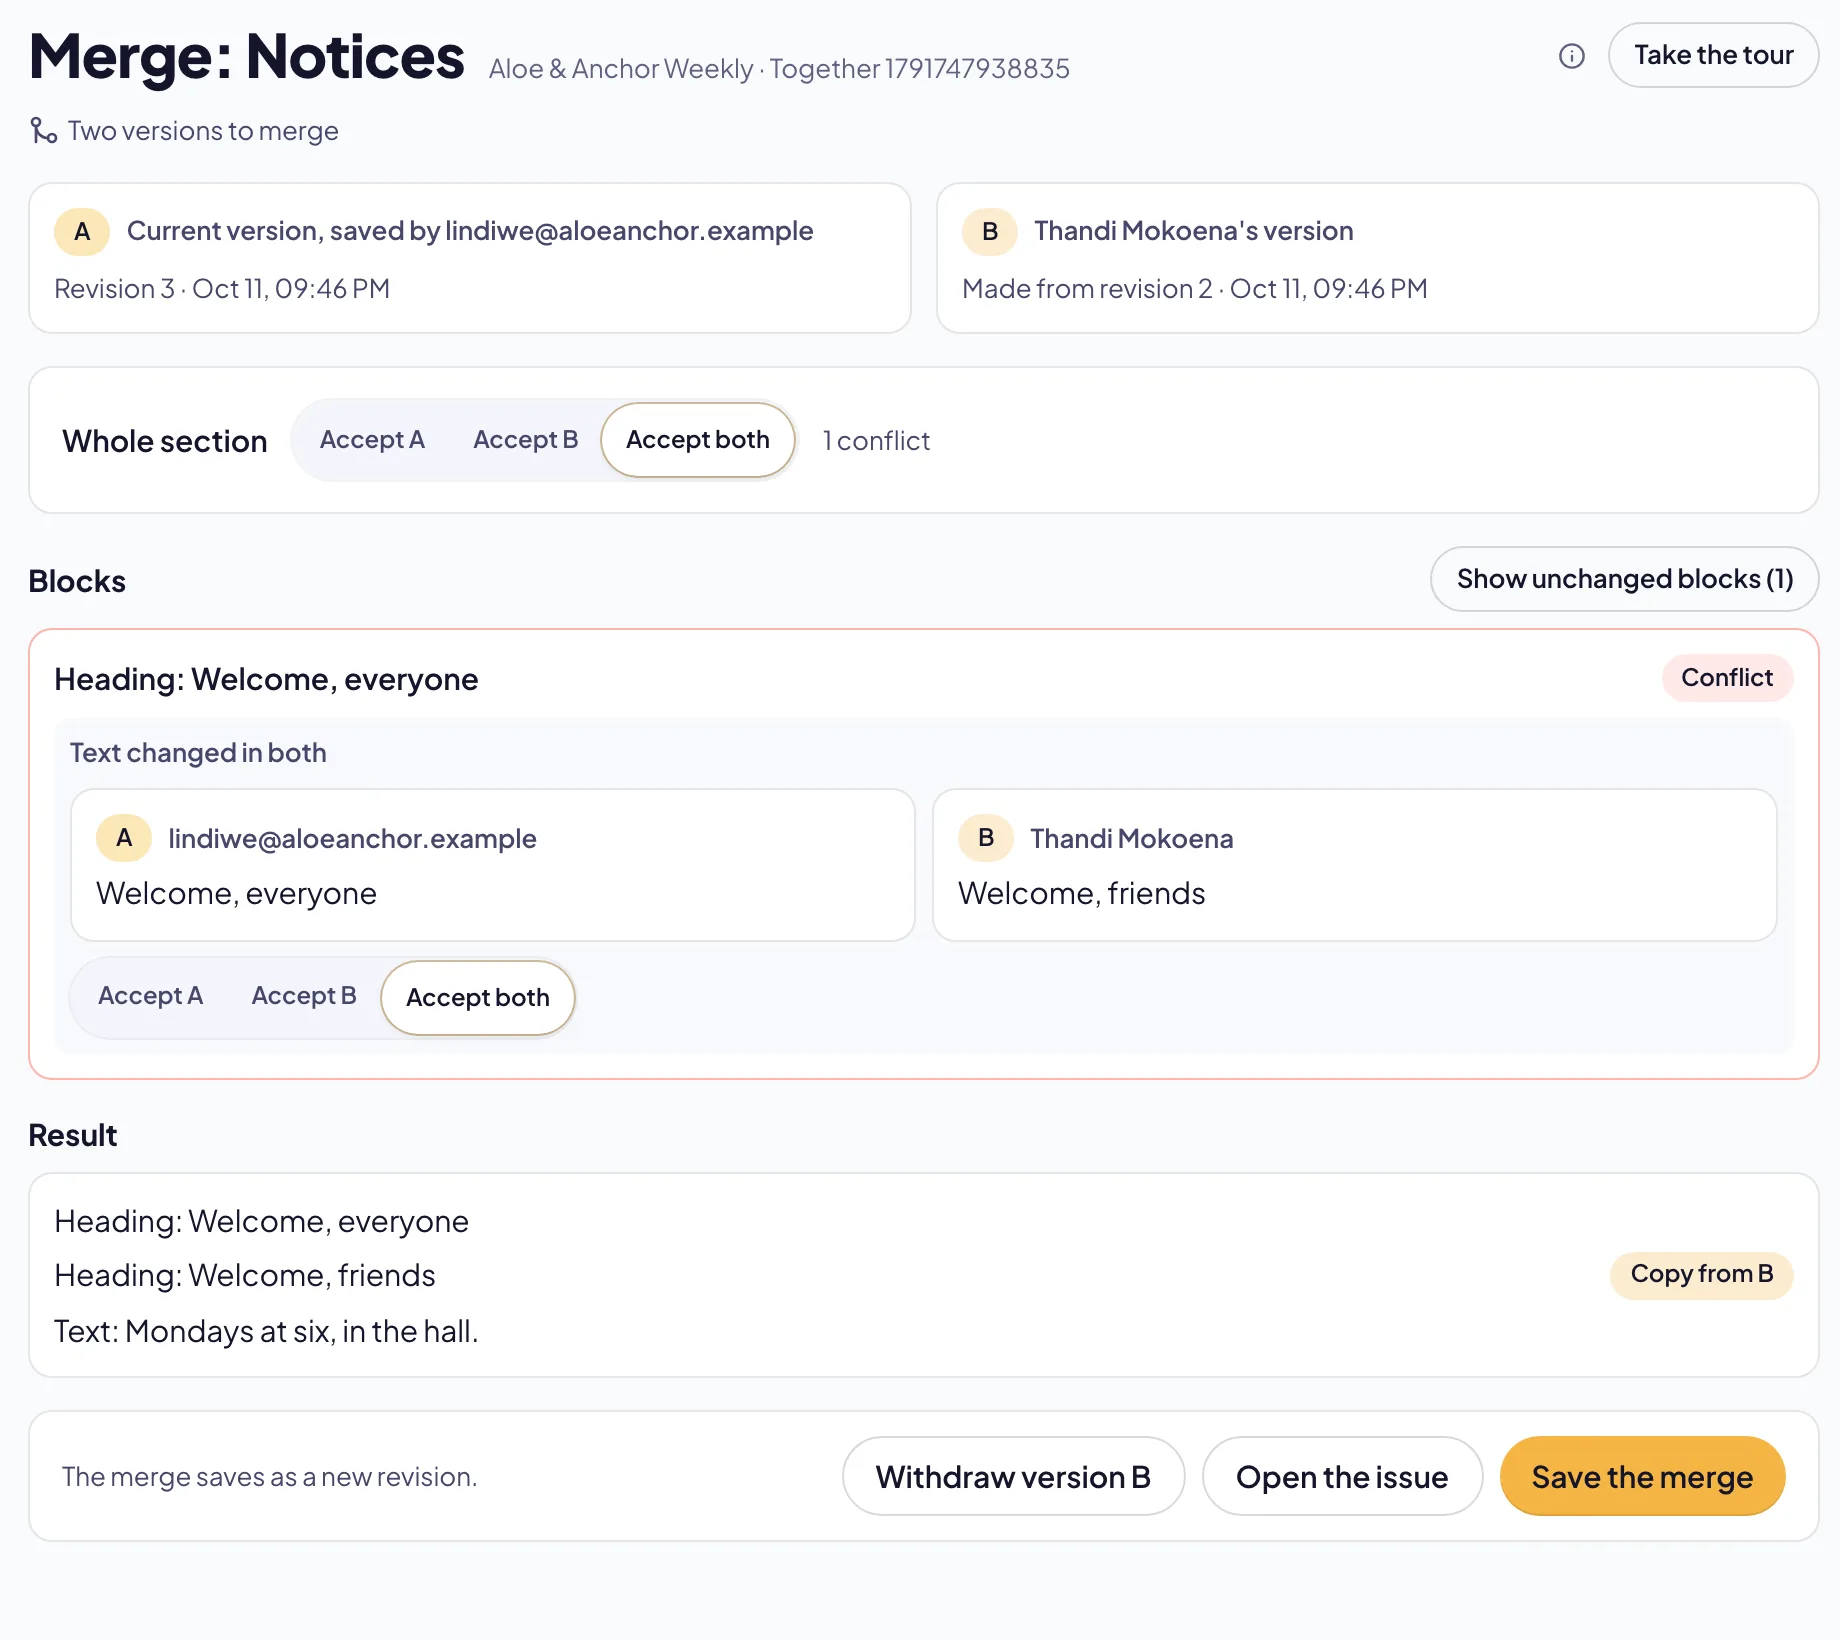Click Withdraw version B

click(1013, 1477)
